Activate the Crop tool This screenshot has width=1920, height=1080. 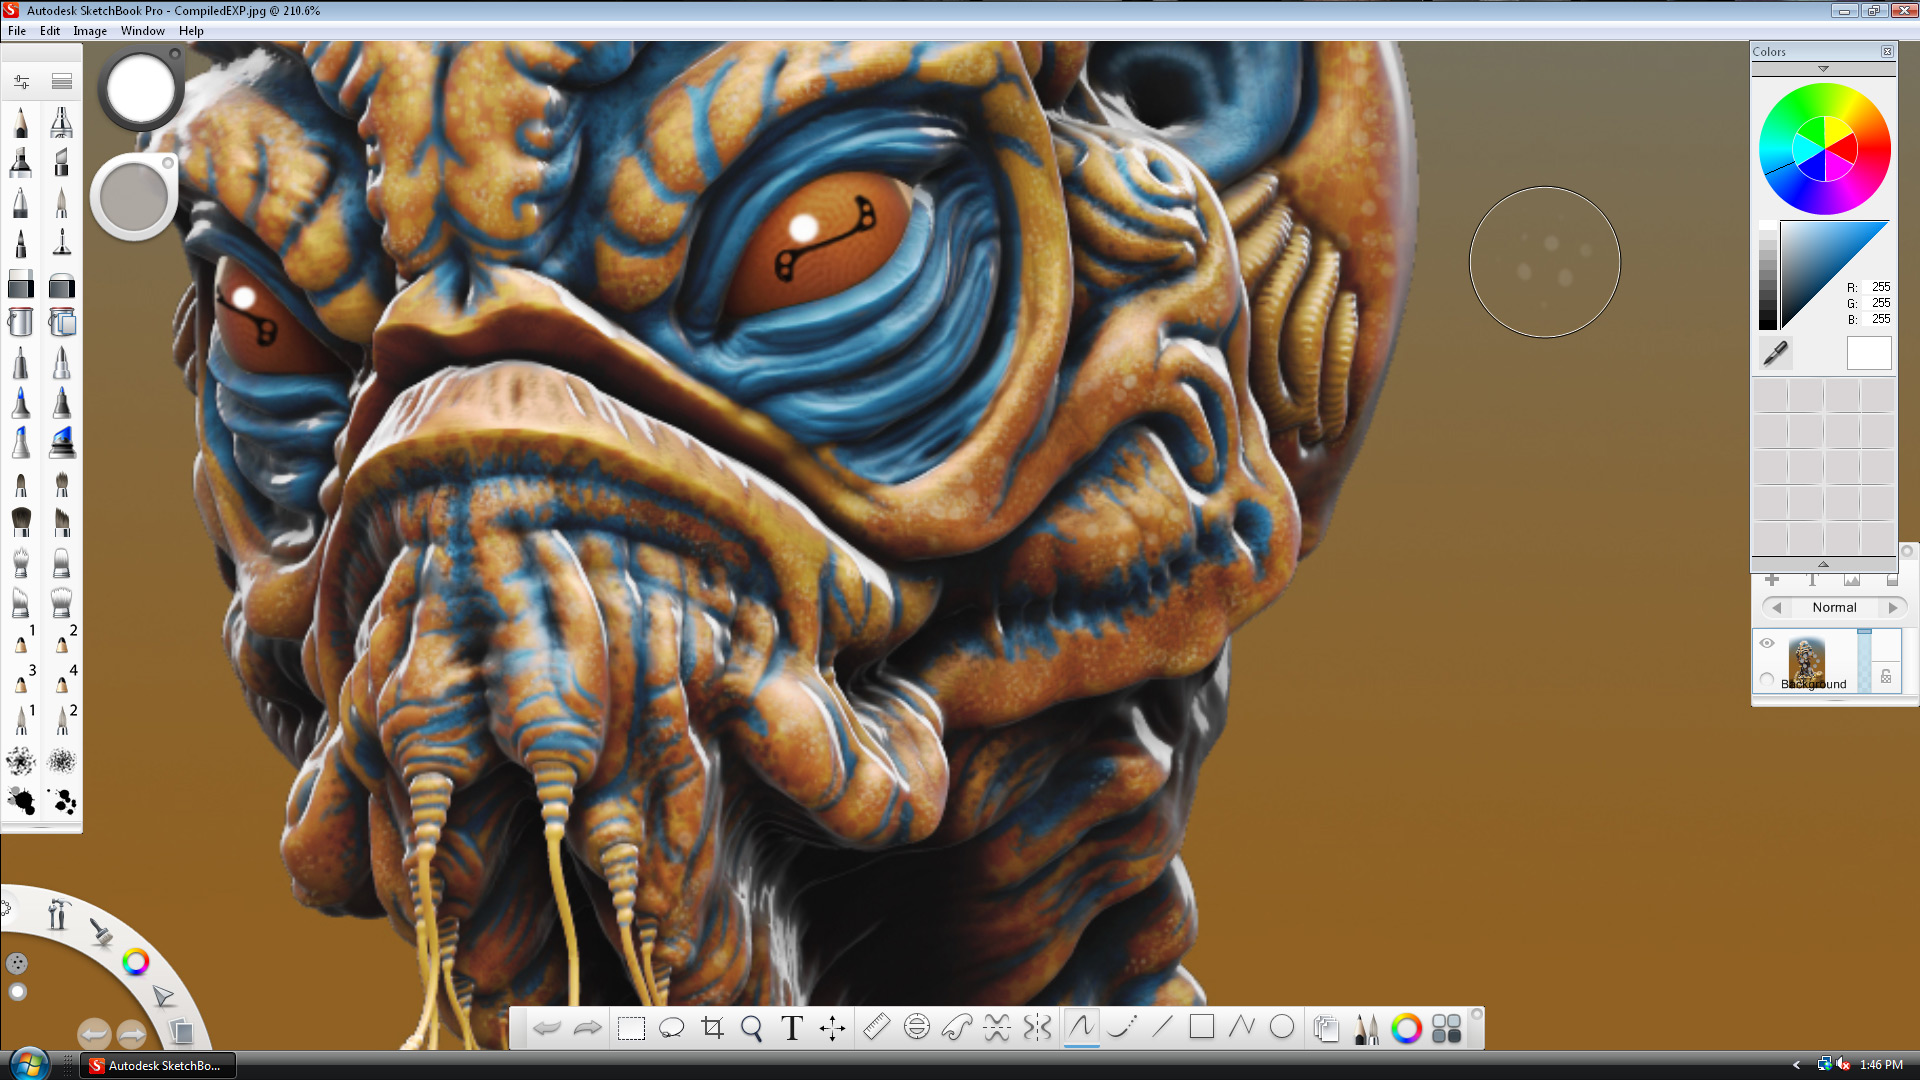[x=712, y=1028]
